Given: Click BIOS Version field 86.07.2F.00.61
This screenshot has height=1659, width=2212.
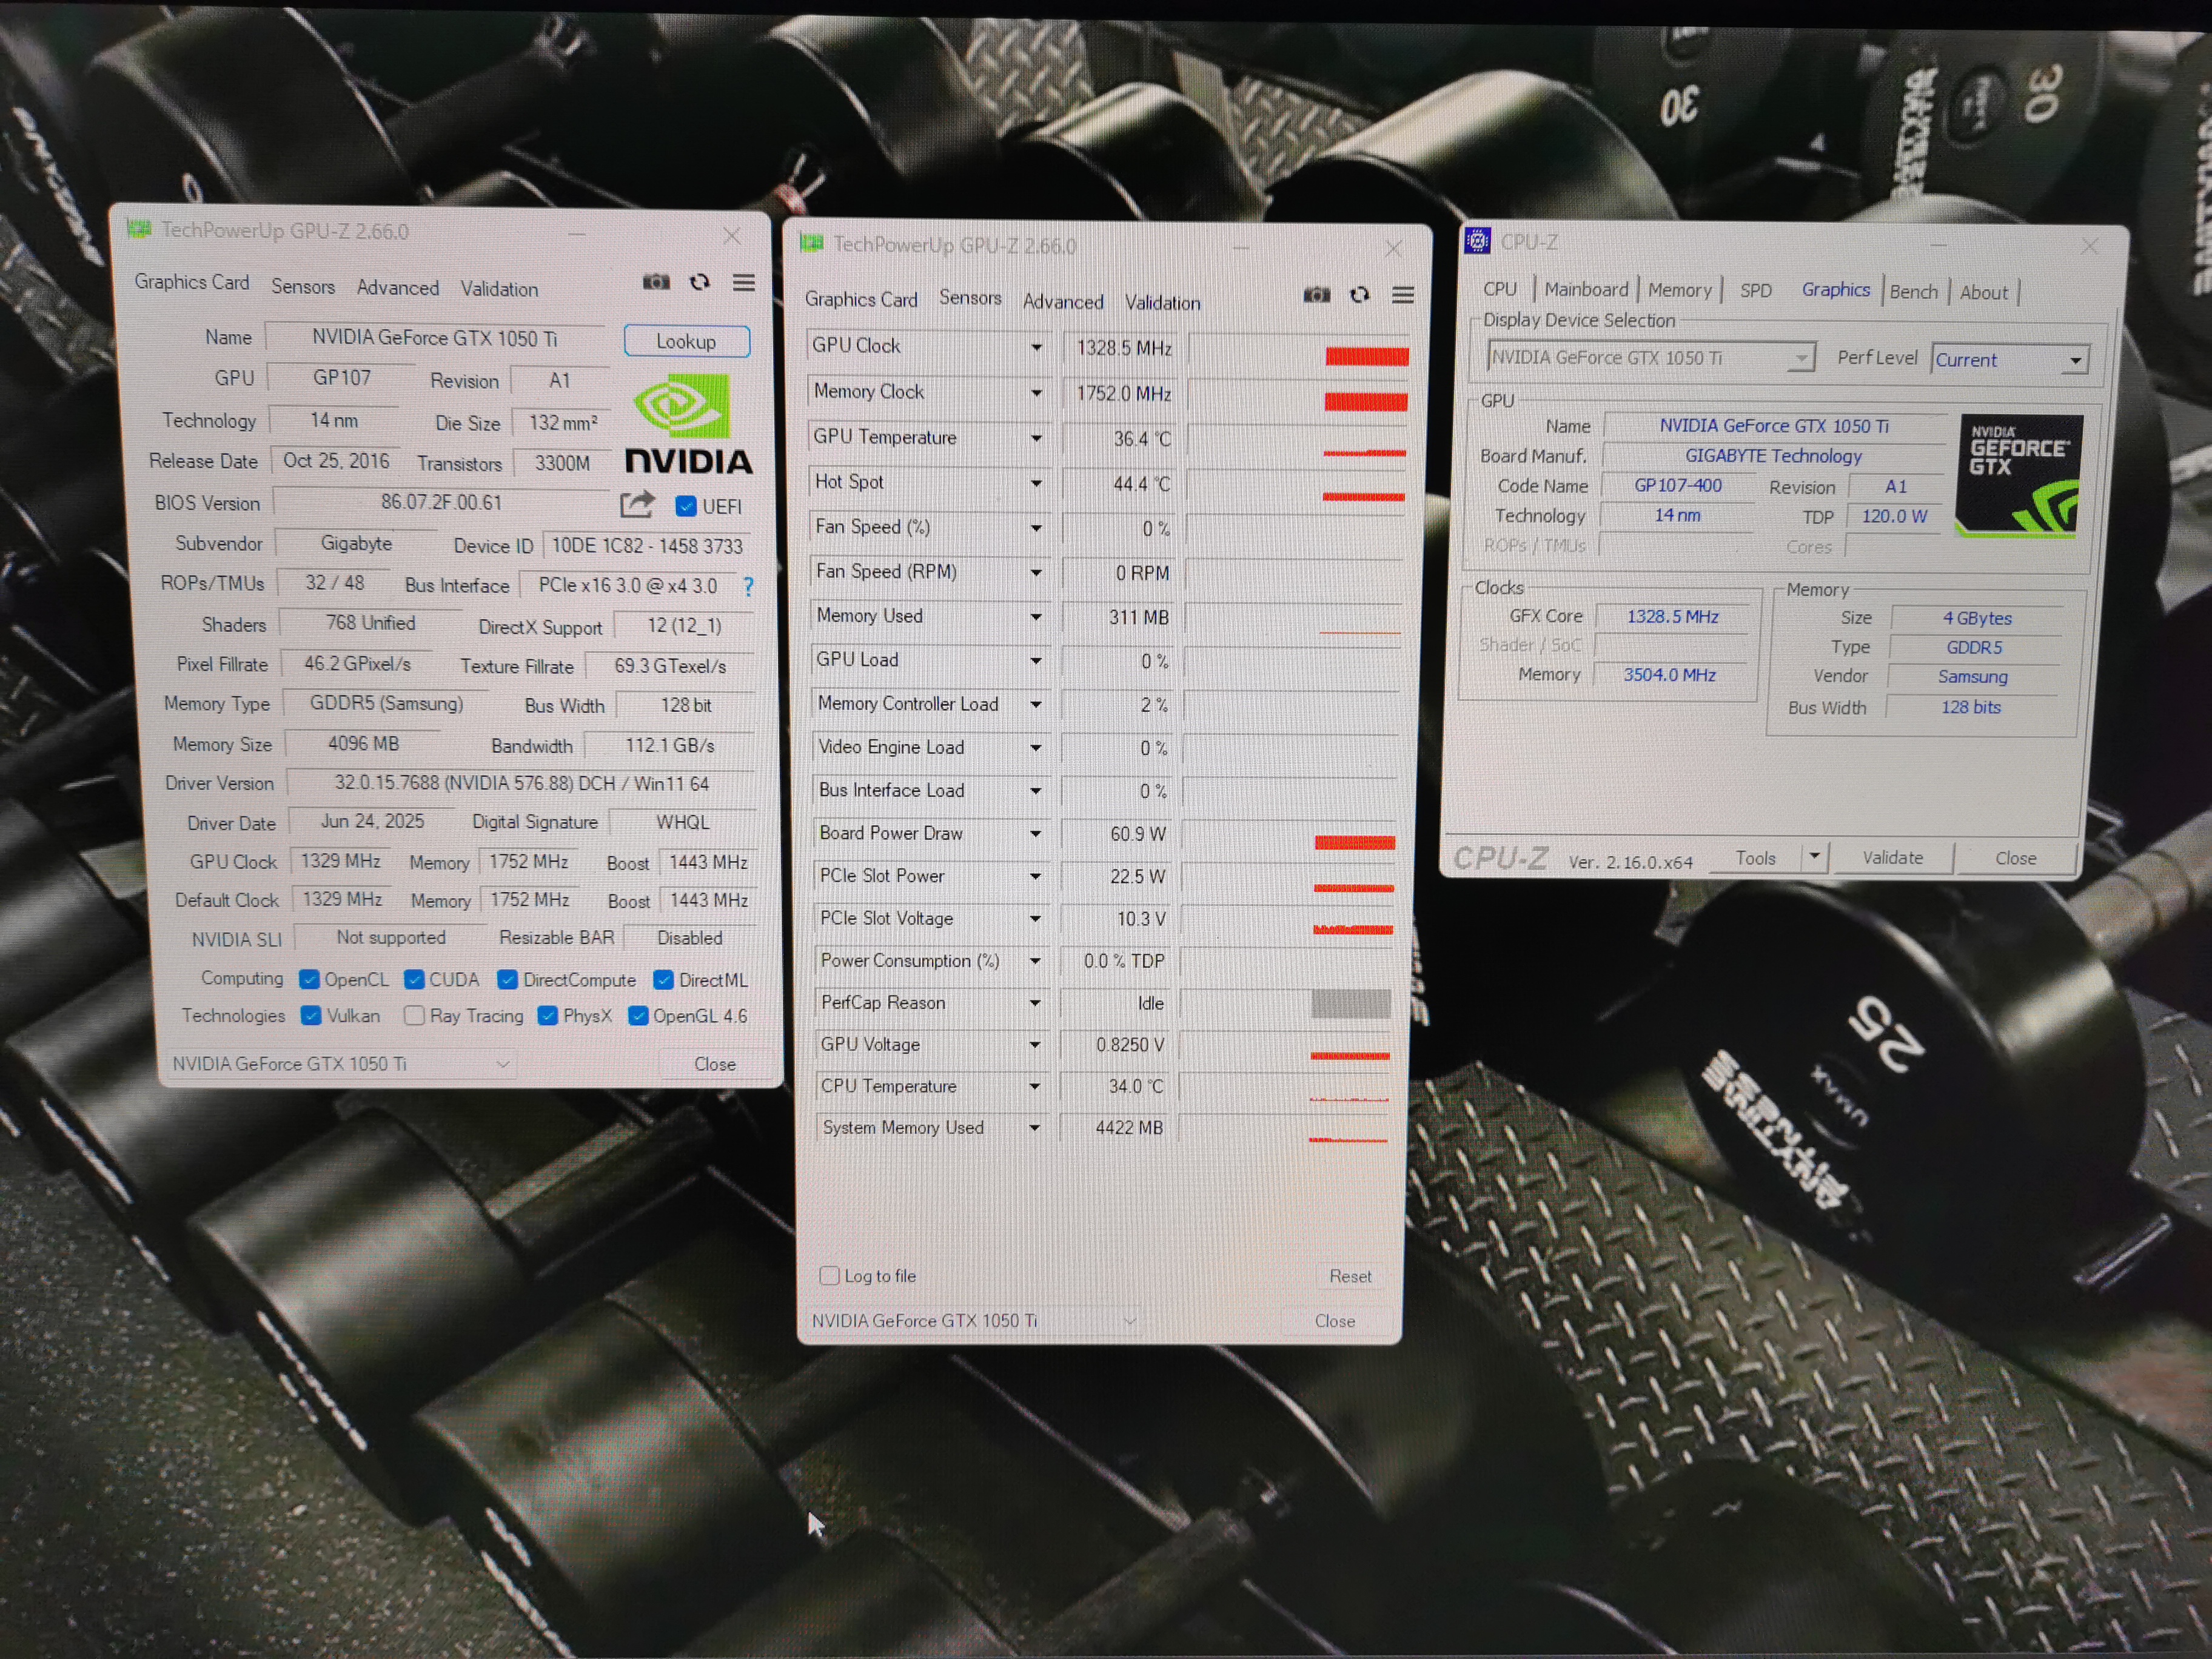Looking at the screenshot, I should pos(441,502).
